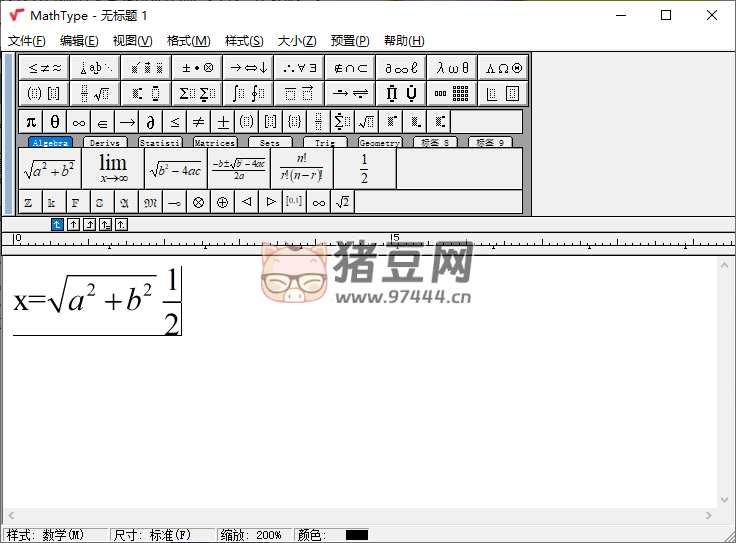Insert the limit x to infinity expression
Screen dimensions: 736x543
pos(113,169)
